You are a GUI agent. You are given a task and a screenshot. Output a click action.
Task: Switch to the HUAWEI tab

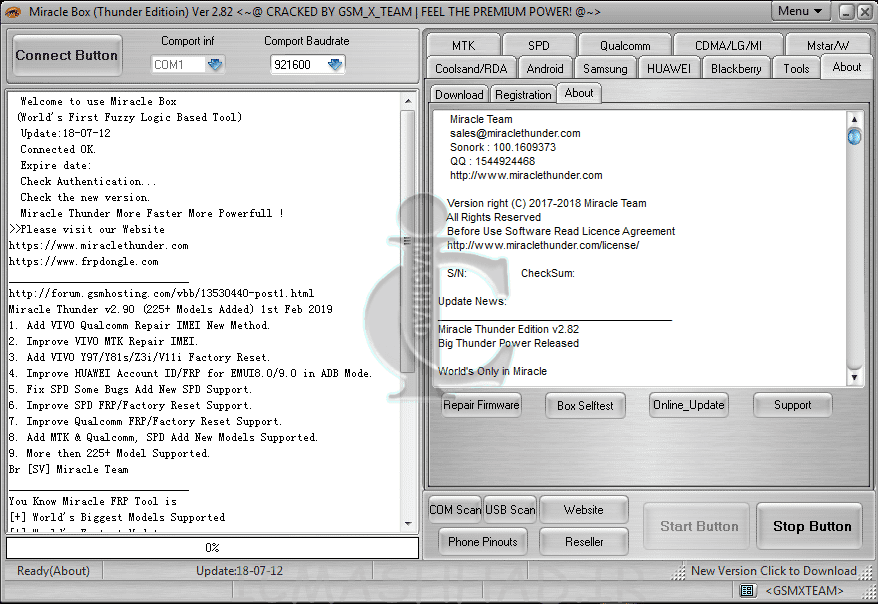pyautogui.click(x=669, y=68)
